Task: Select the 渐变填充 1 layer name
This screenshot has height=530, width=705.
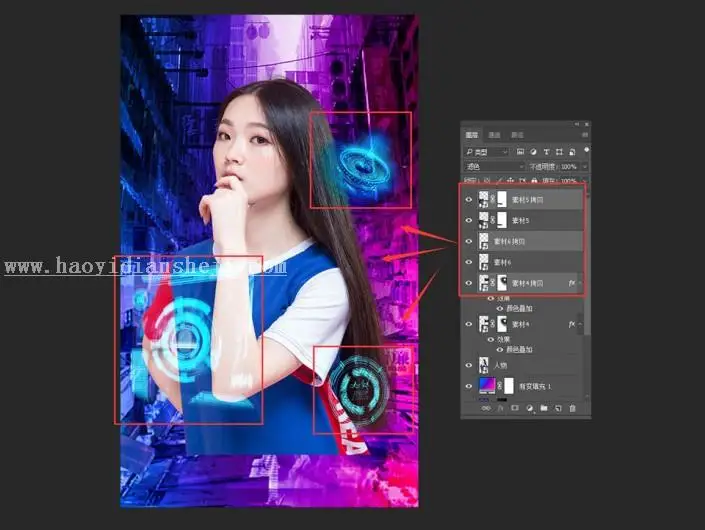Action: pos(535,386)
